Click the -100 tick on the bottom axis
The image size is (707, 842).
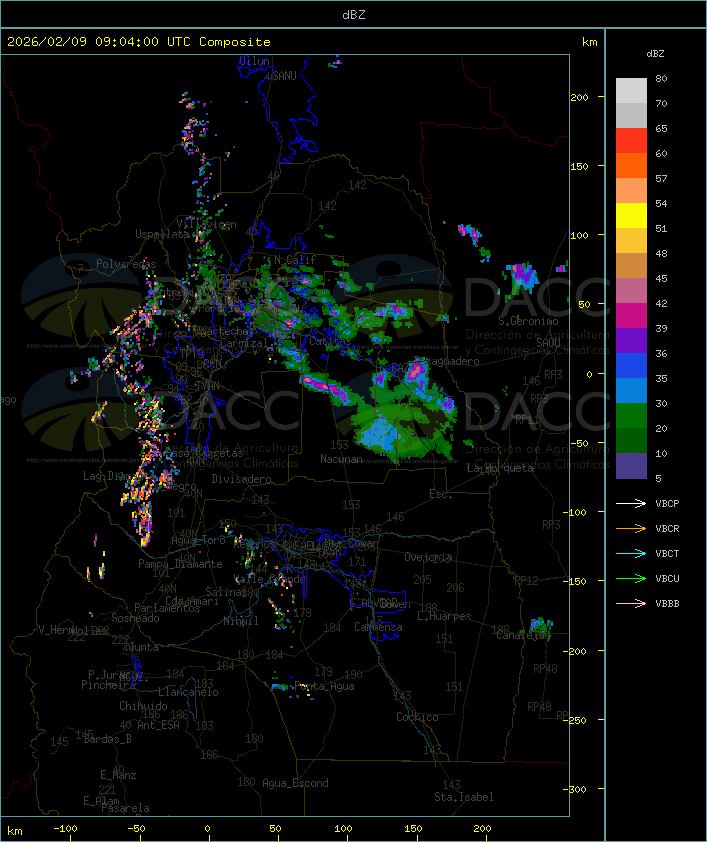pyautogui.click(x=65, y=829)
